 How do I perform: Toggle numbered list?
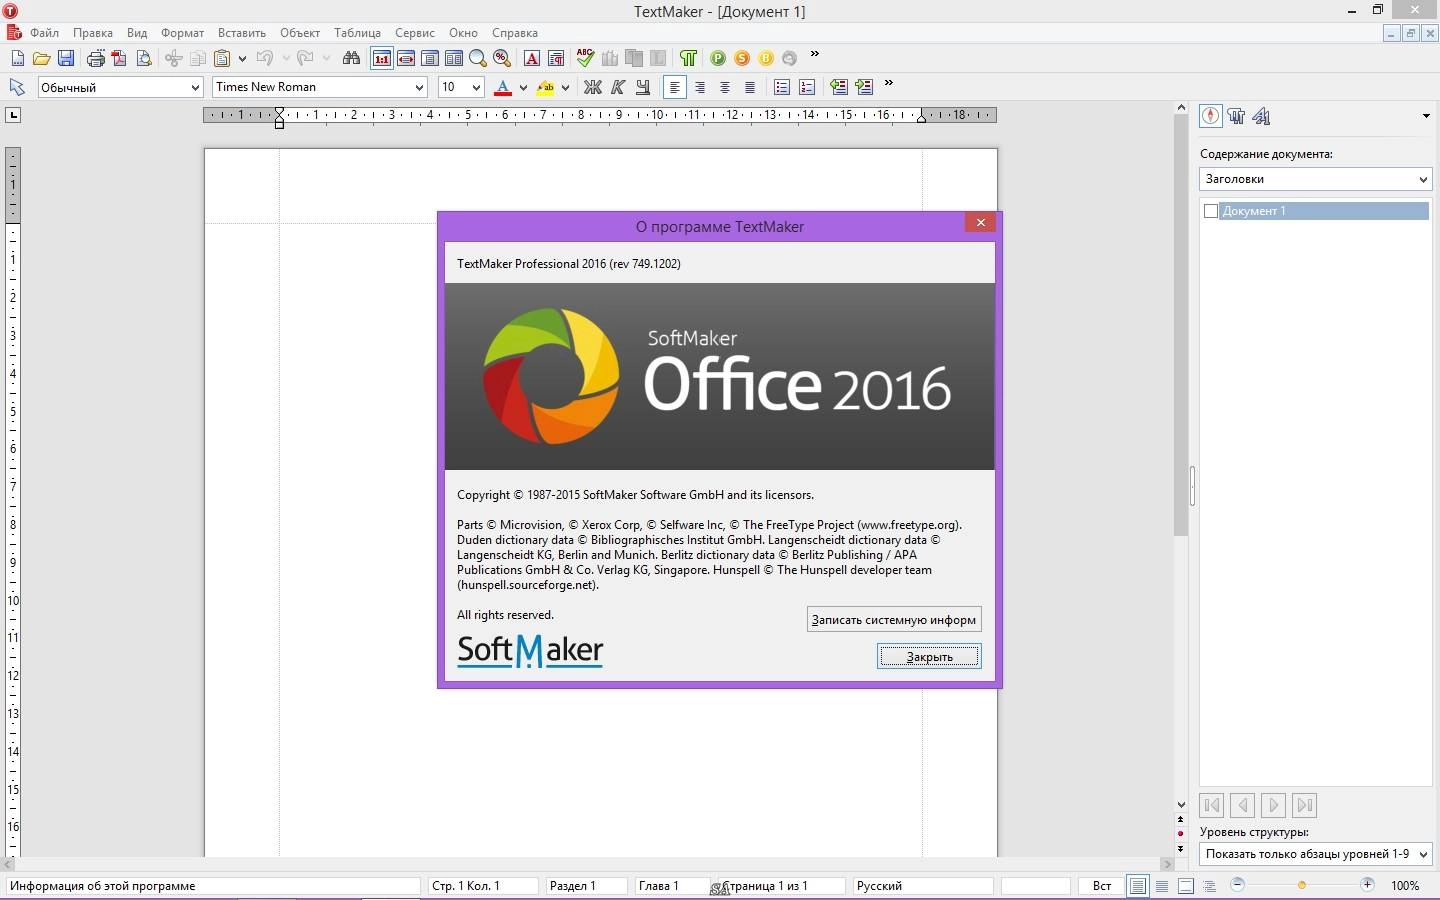click(x=807, y=87)
